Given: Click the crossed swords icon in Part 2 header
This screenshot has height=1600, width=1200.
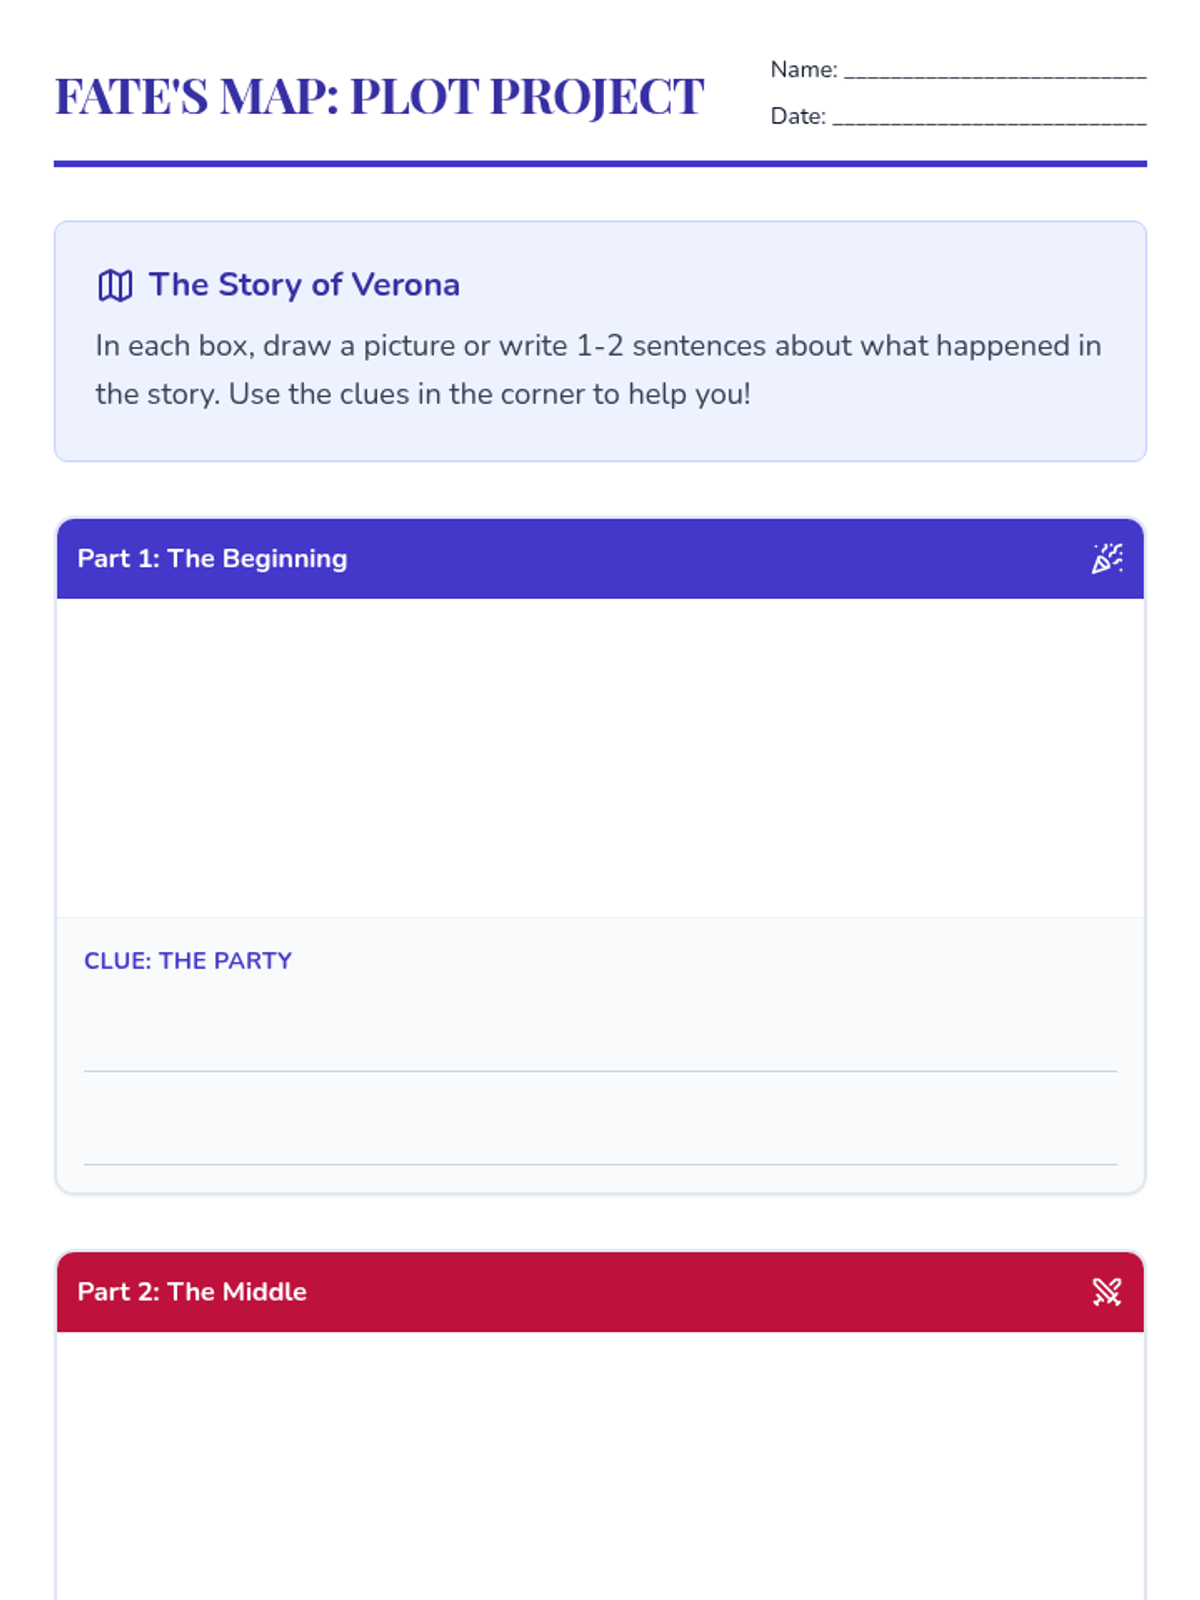Looking at the screenshot, I should [1107, 1291].
